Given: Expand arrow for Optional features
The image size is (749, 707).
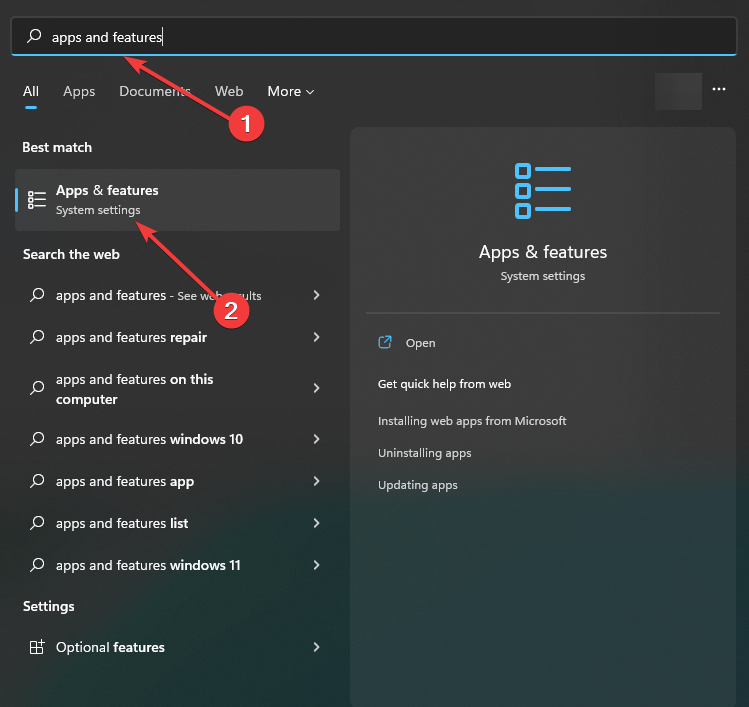Looking at the screenshot, I should 316,647.
